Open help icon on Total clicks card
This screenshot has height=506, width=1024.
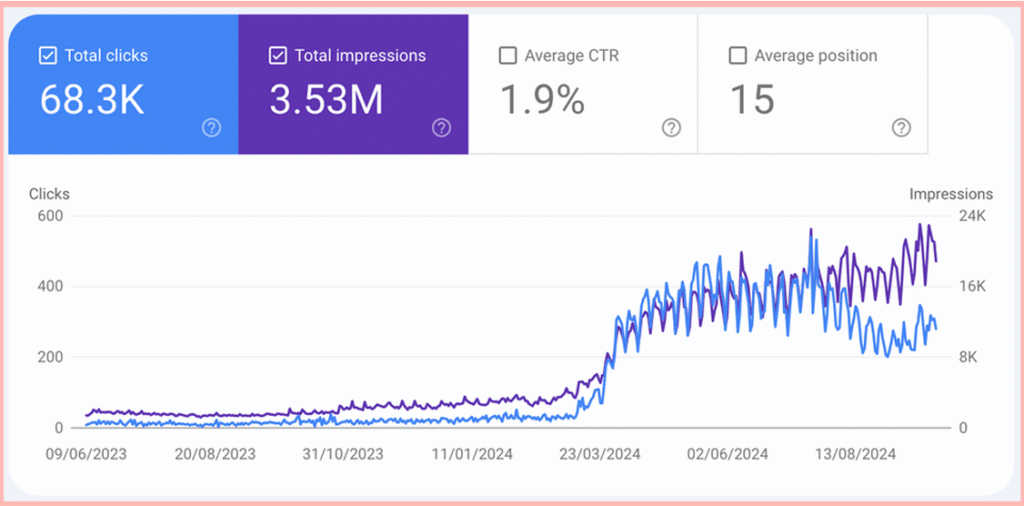(211, 128)
